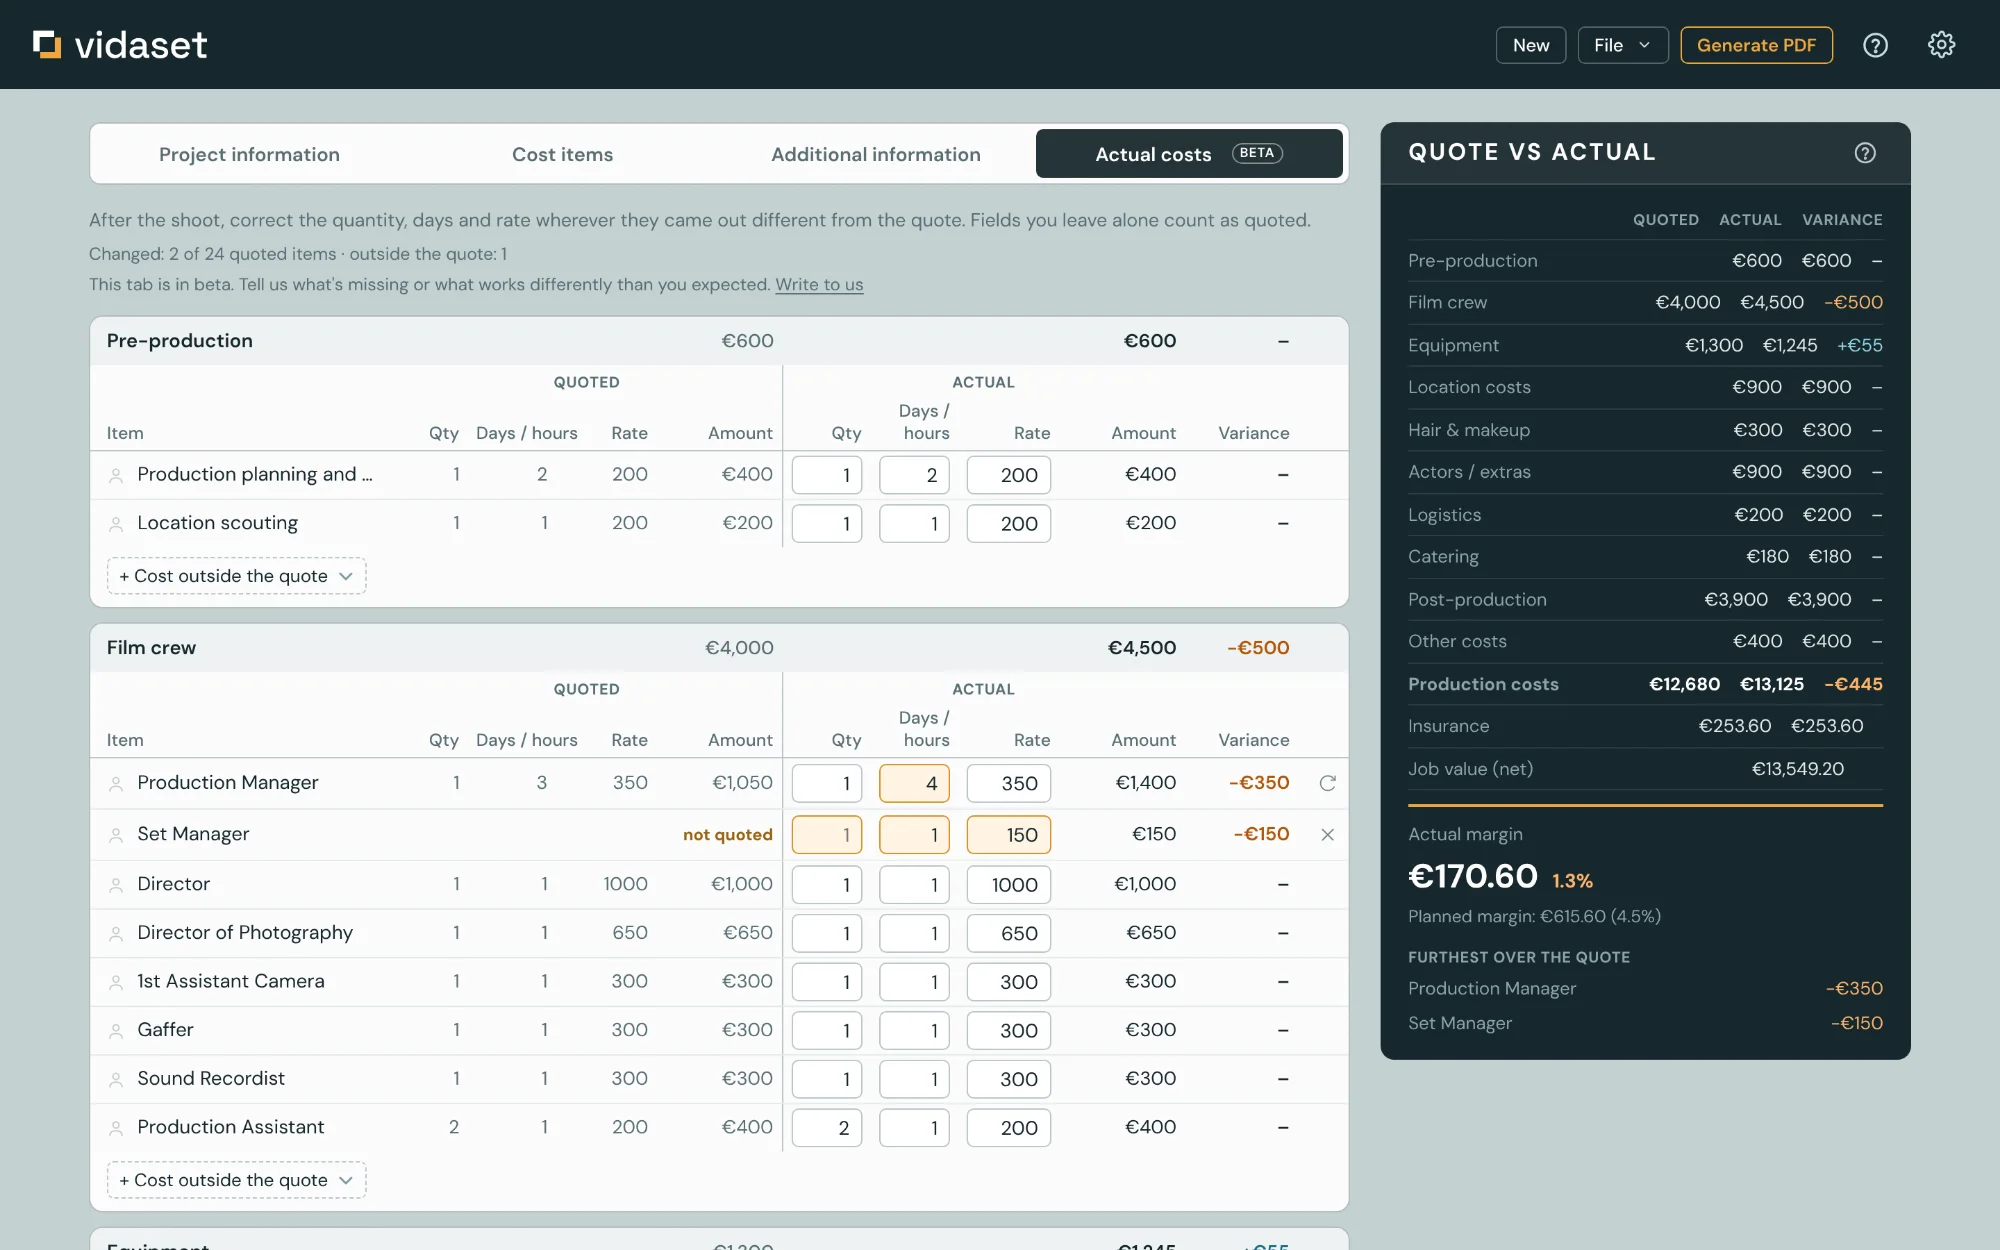This screenshot has width=2000, height=1250.
Task: Click Film crew variance -€500 in summary panel
Action: (x=1853, y=302)
